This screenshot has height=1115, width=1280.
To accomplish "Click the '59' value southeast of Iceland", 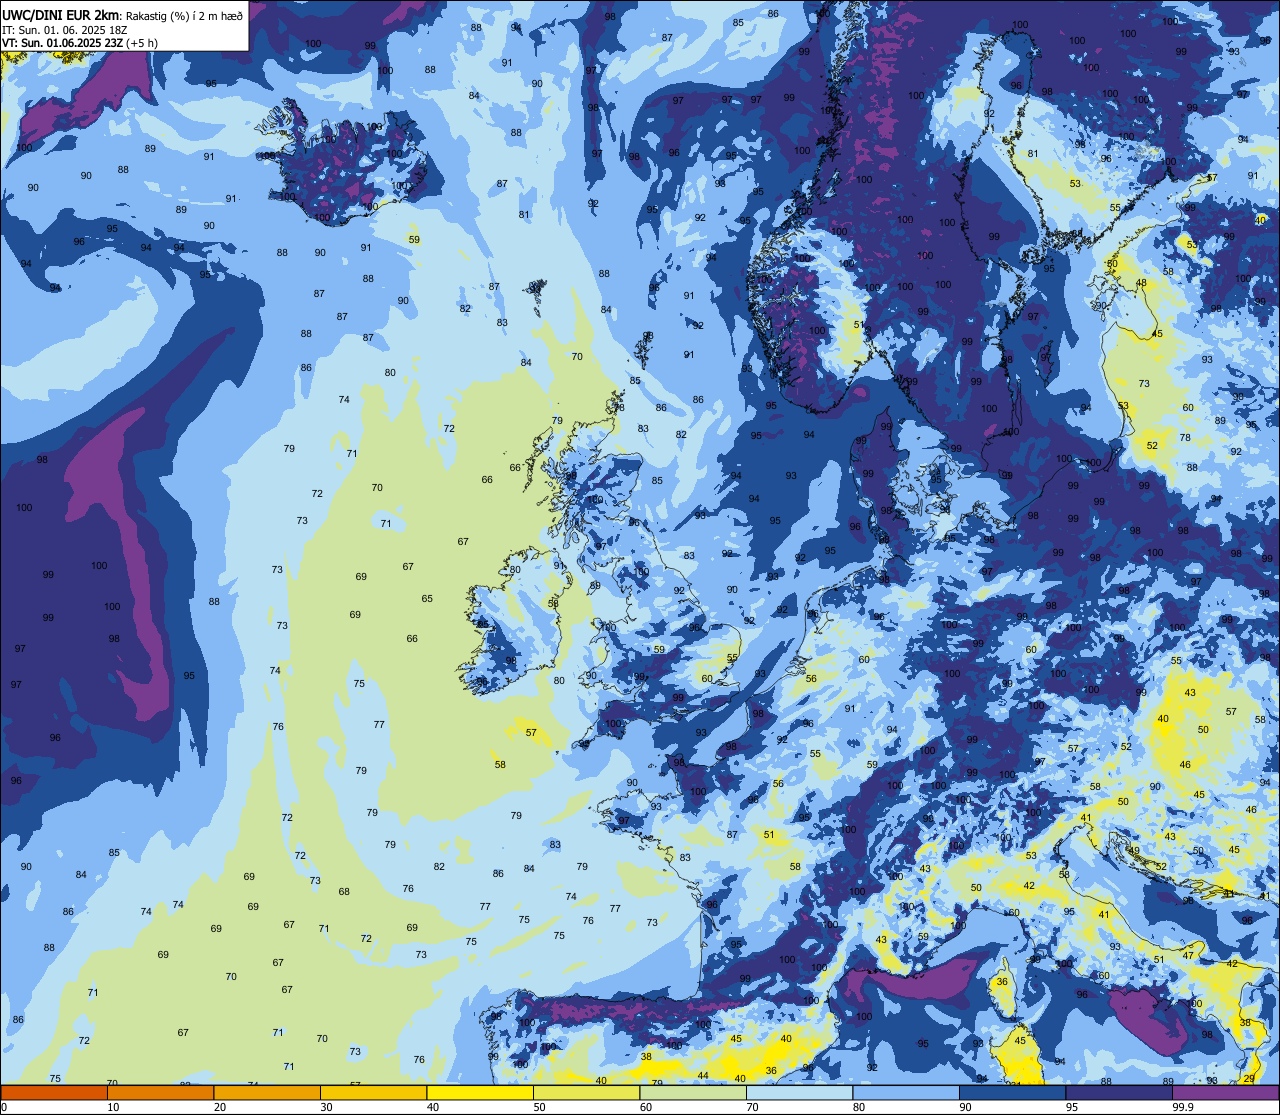I will pyautogui.click(x=414, y=240).
